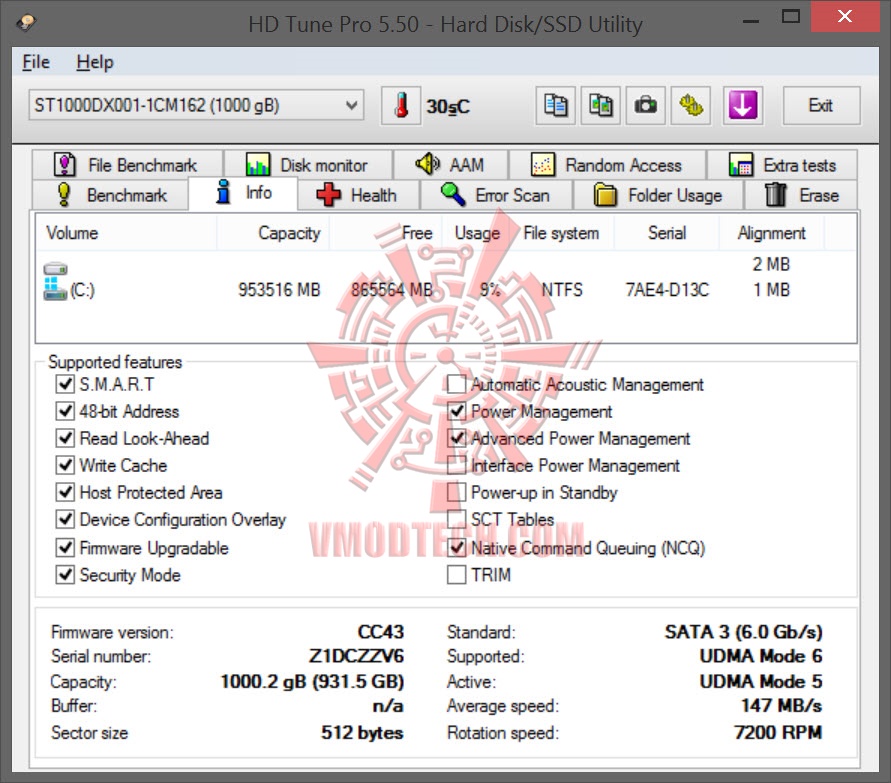Open the options gear-wrench icon

click(691, 106)
